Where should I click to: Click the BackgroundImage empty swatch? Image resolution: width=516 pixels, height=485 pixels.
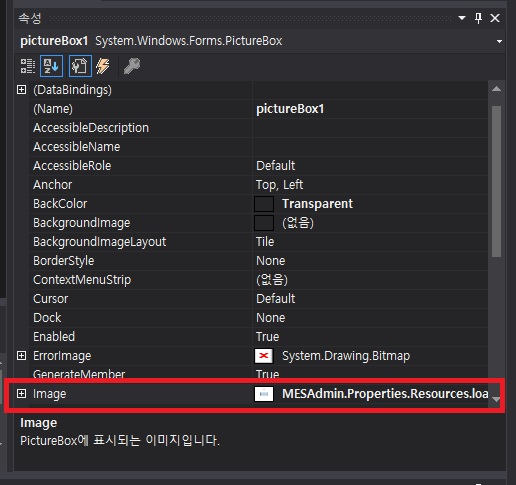tap(264, 223)
